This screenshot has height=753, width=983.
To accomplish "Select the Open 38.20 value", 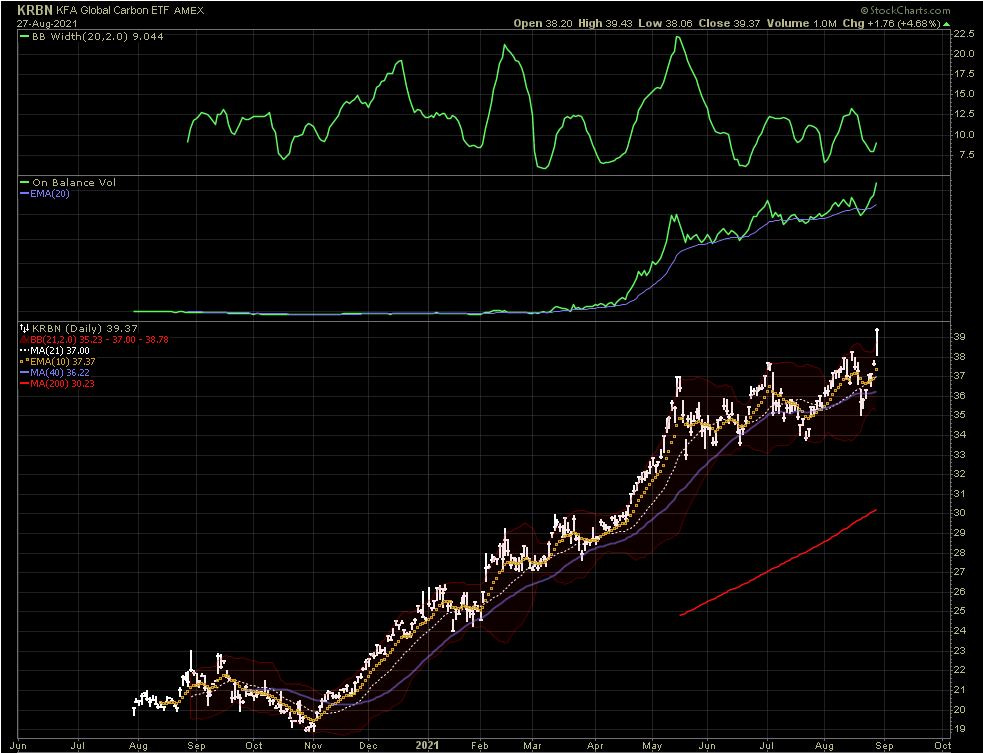I will 543,23.
